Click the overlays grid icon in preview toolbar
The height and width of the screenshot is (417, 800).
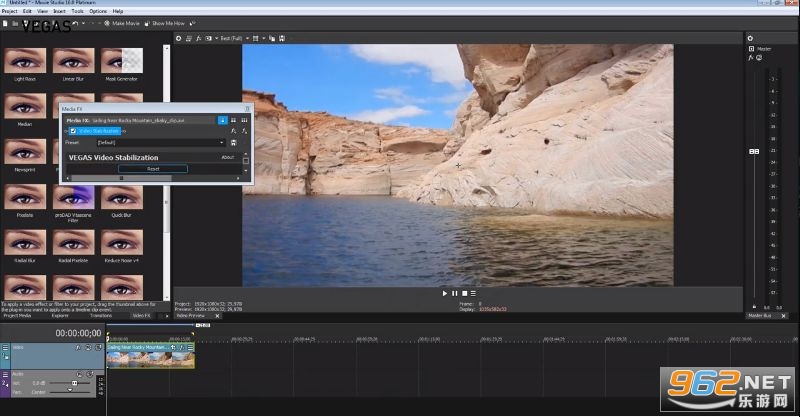(256, 38)
